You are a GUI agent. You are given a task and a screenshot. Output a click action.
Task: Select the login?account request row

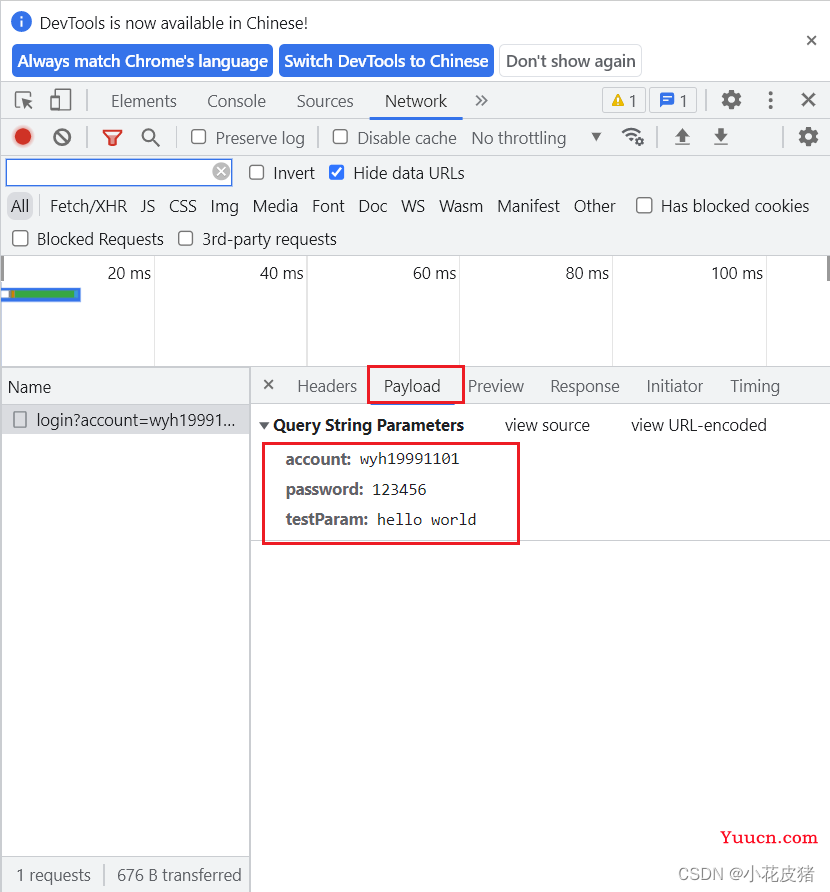(x=125, y=420)
